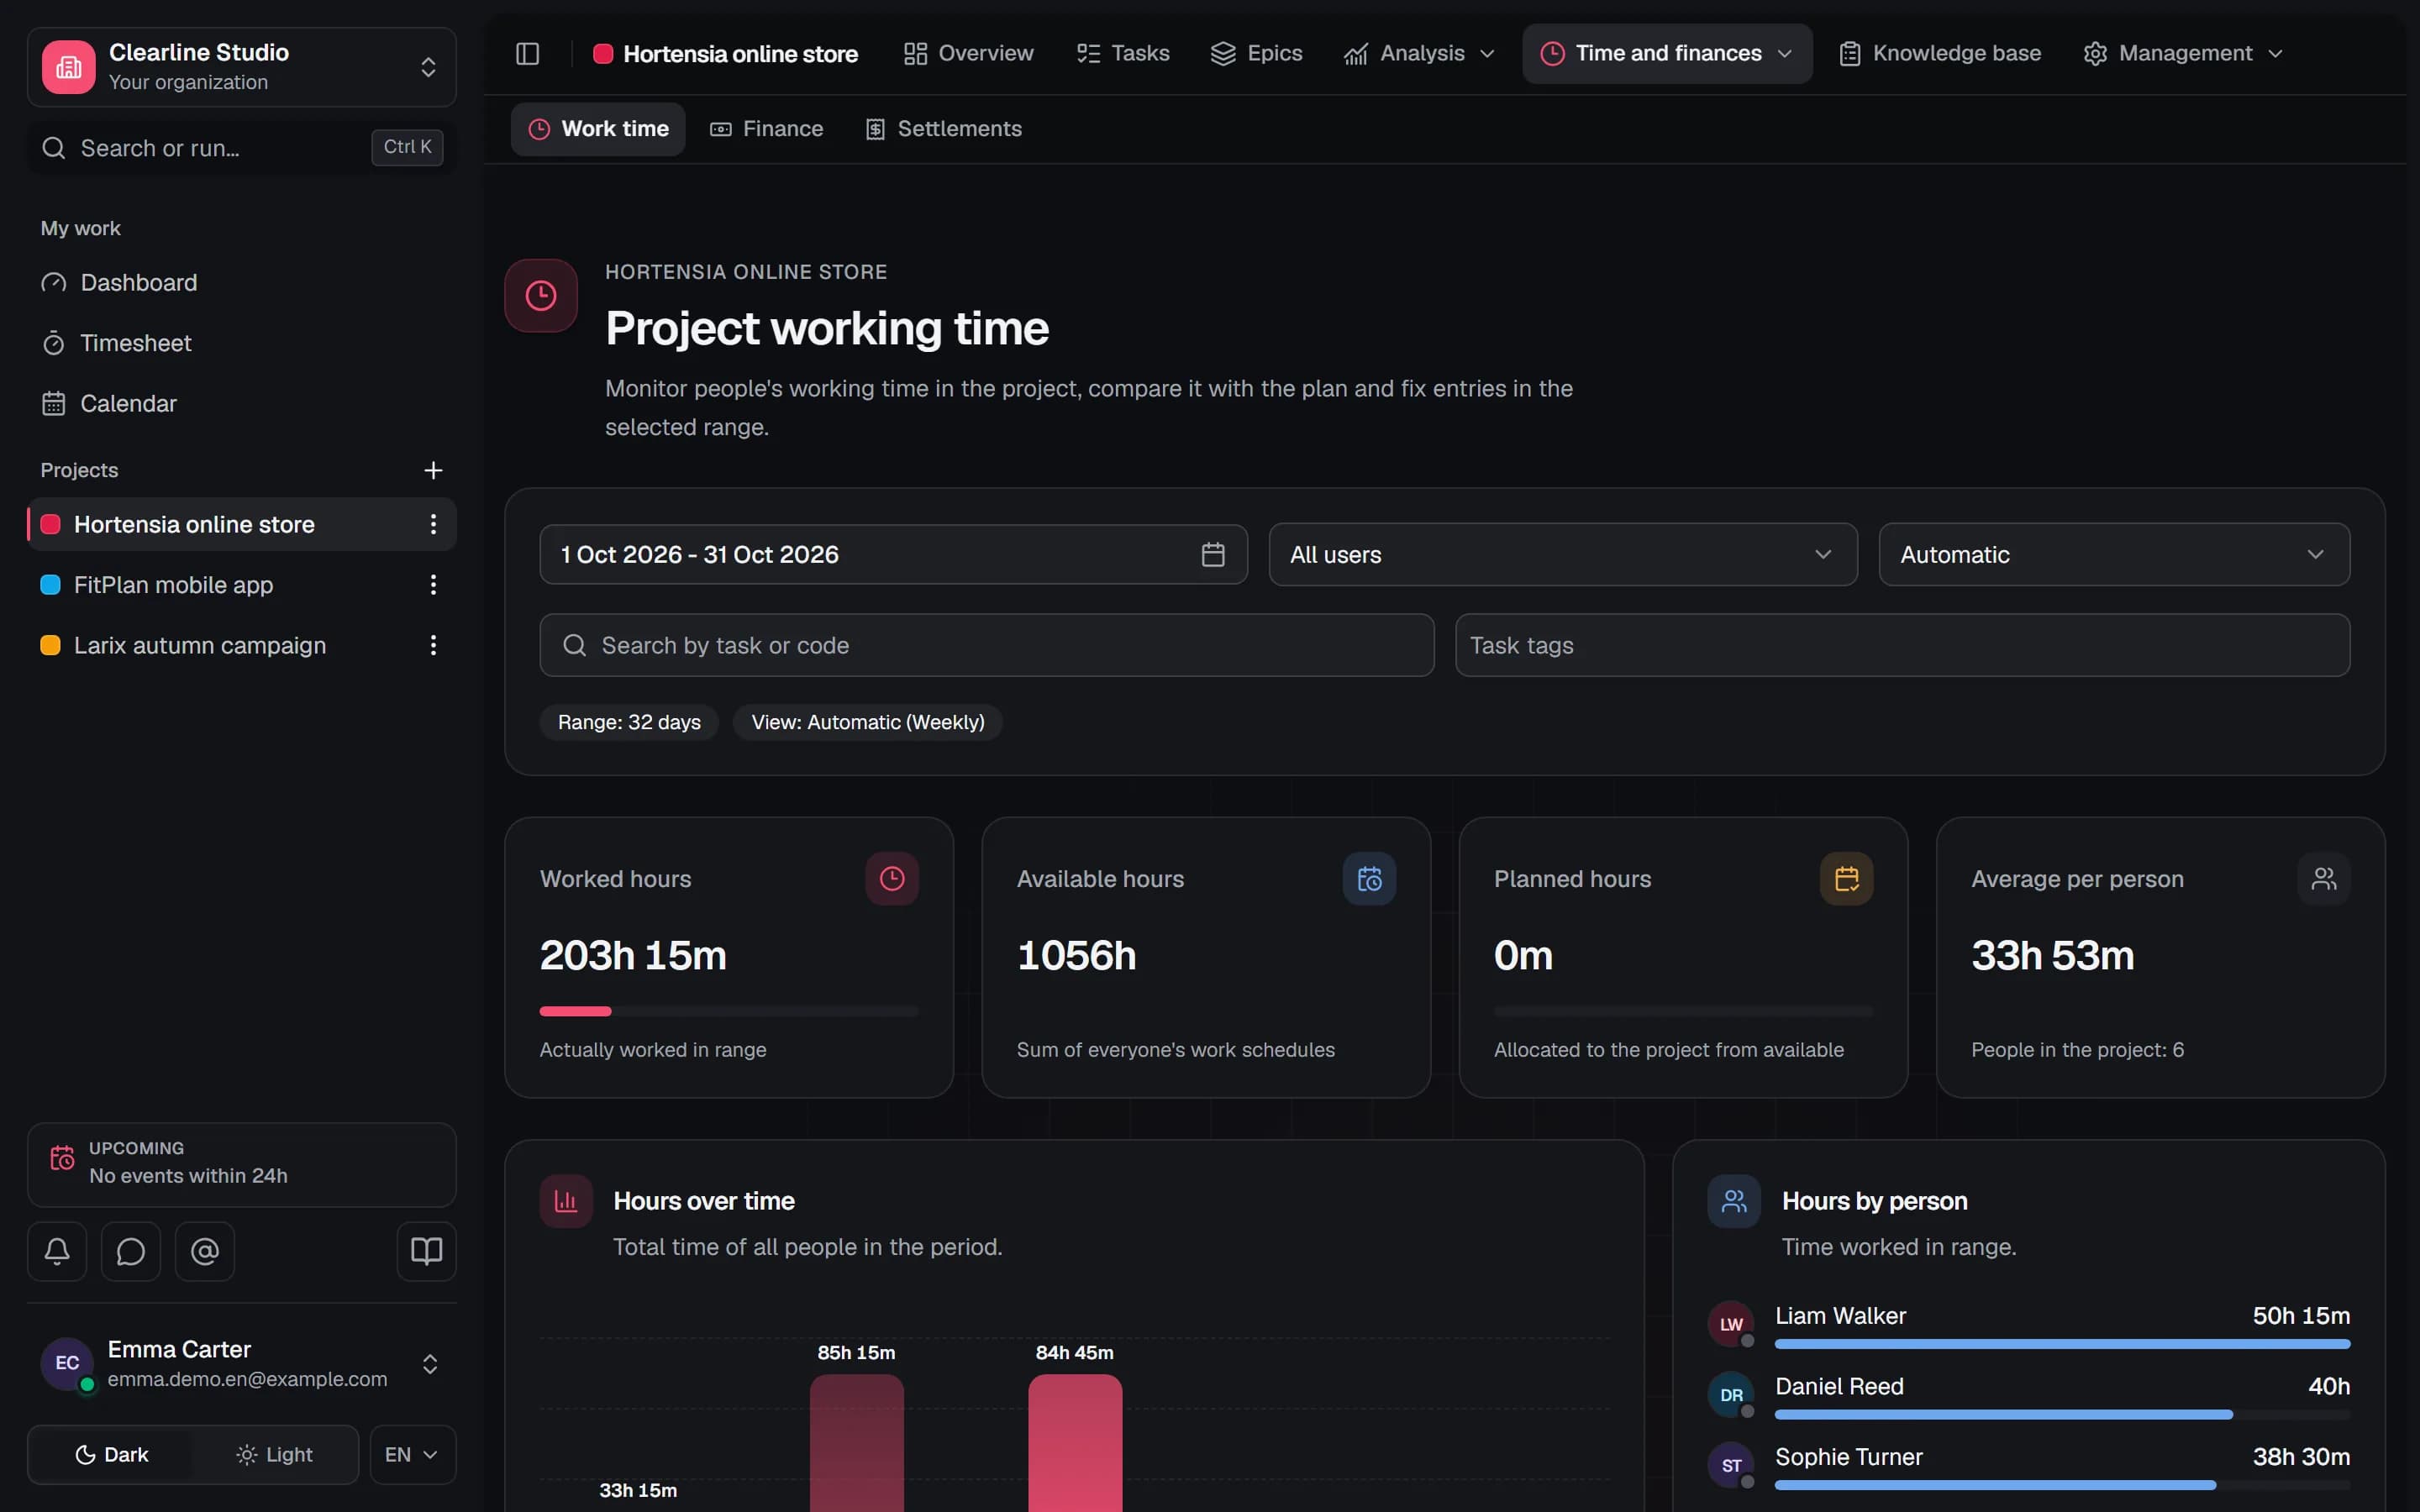The width and height of the screenshot is (2420, 1512).
Task: Switch to Settlements tab
Action: [944, 129]
